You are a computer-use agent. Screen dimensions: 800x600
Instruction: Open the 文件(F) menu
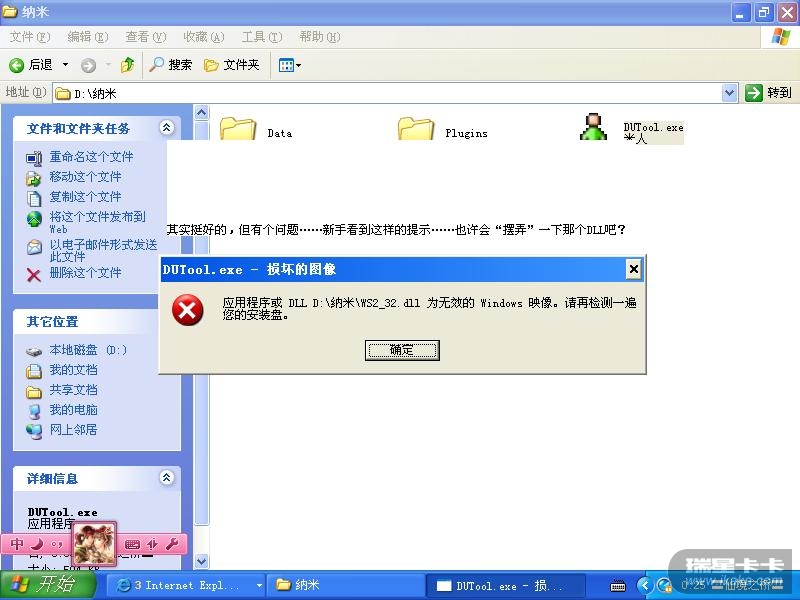coord(30,37)
